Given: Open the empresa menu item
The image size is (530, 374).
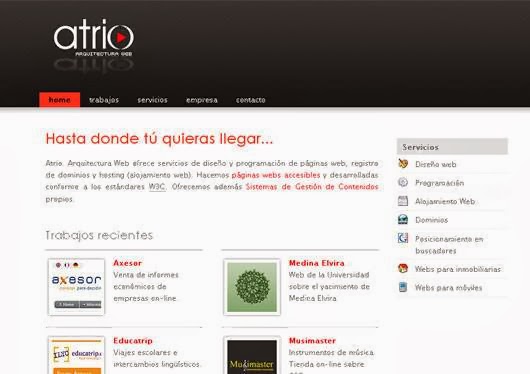Looking at the screenshot, I should (202, 100).
